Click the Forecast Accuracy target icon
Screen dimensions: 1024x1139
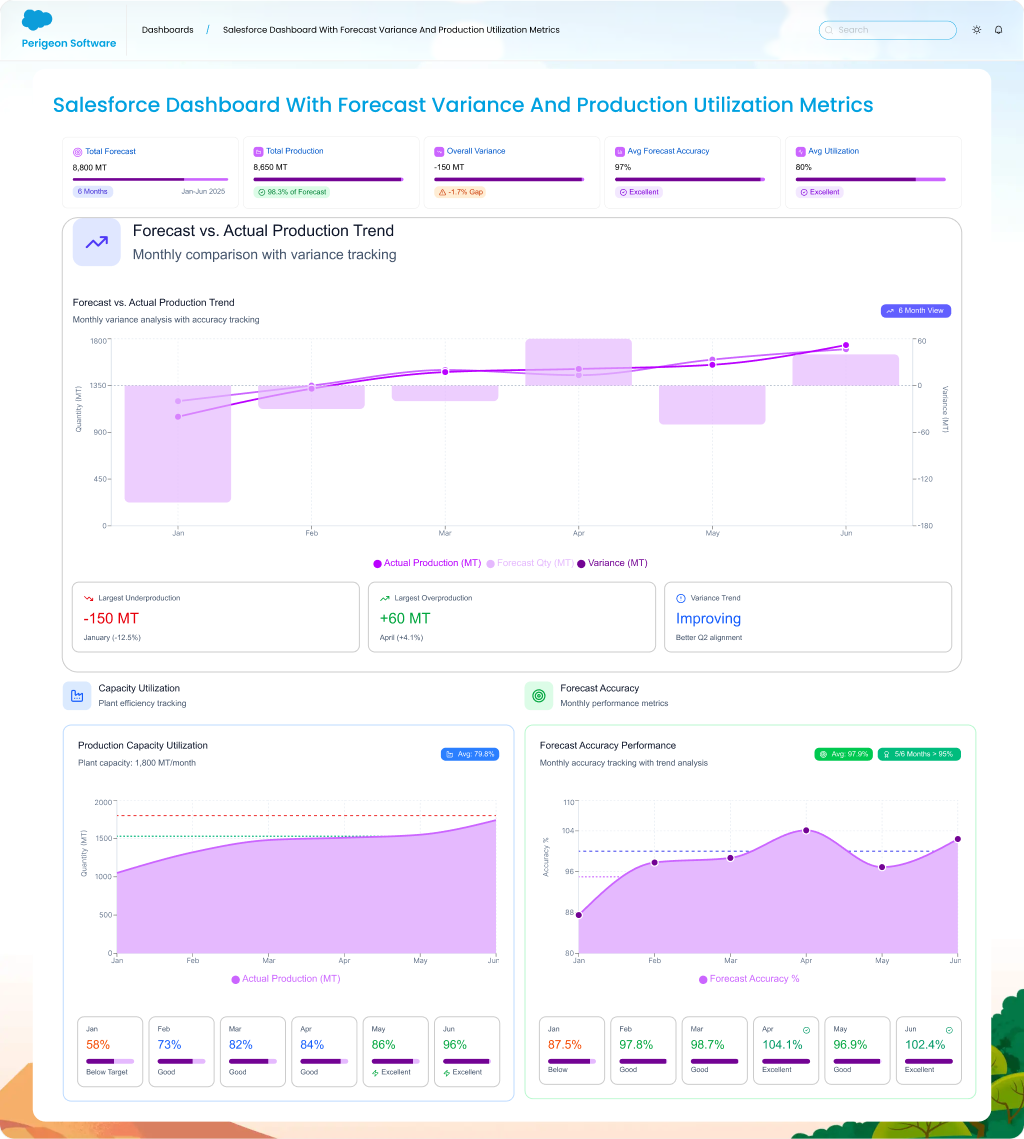[539, 695]
